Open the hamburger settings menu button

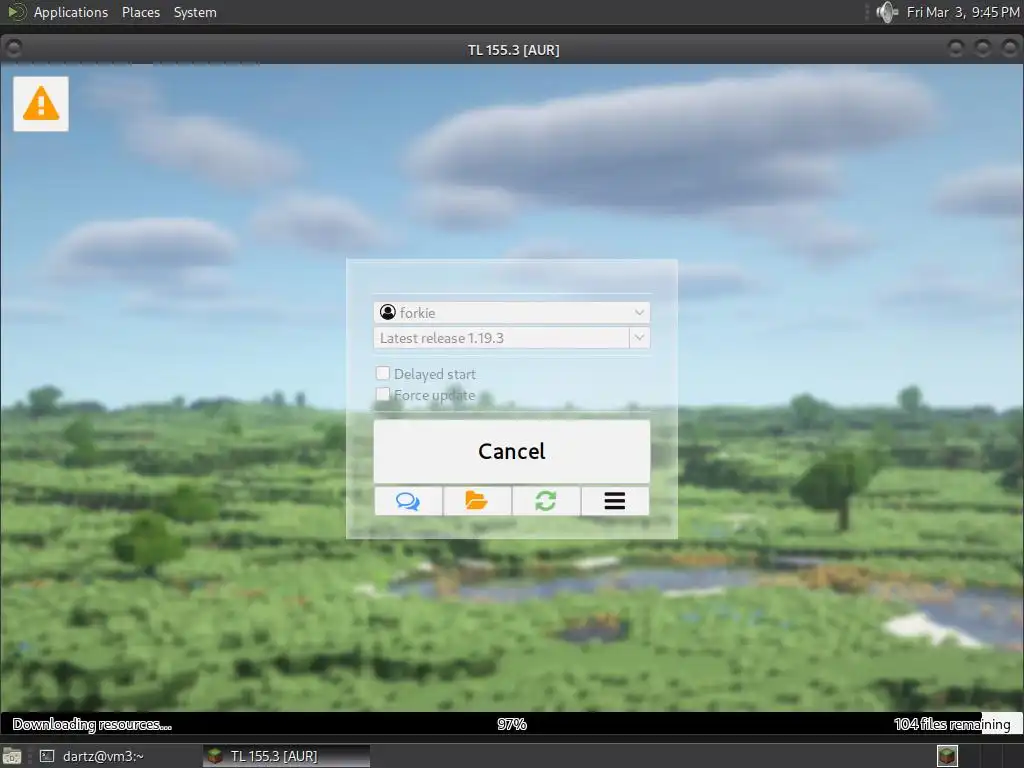pyautogui.click(x=615, y=501)
